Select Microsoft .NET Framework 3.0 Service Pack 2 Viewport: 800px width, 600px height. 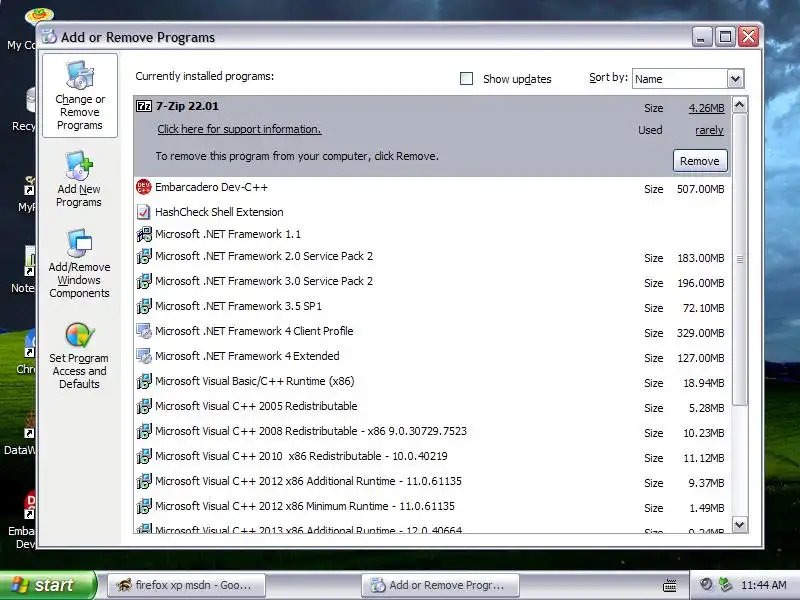433,282
